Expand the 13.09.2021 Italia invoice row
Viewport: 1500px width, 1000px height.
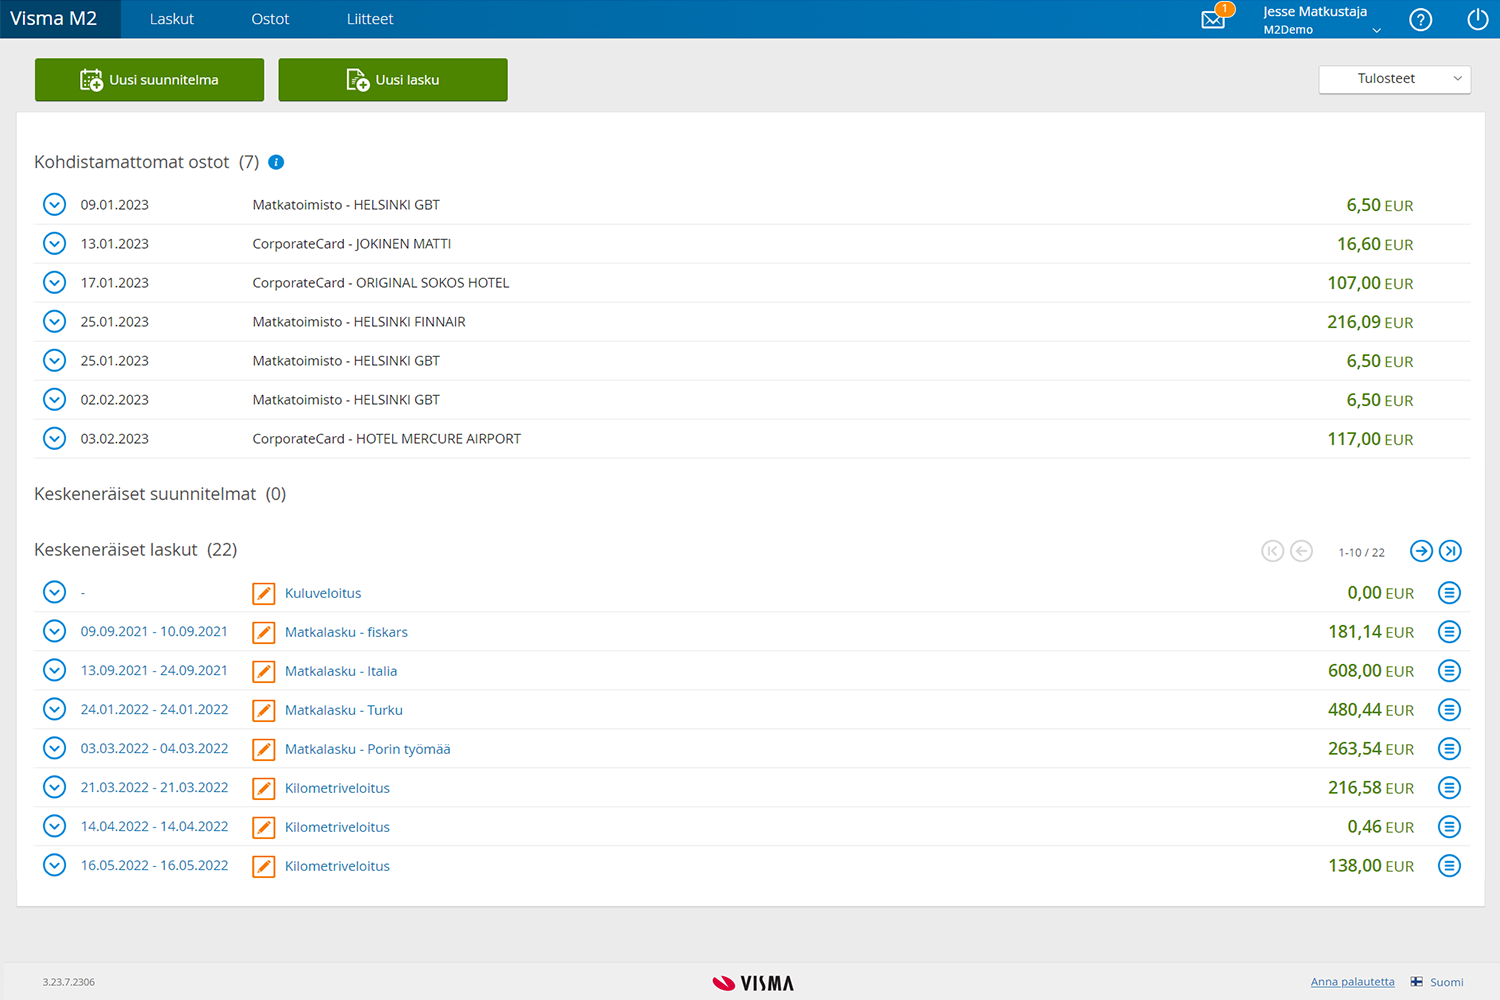click(x=55, y=671)
